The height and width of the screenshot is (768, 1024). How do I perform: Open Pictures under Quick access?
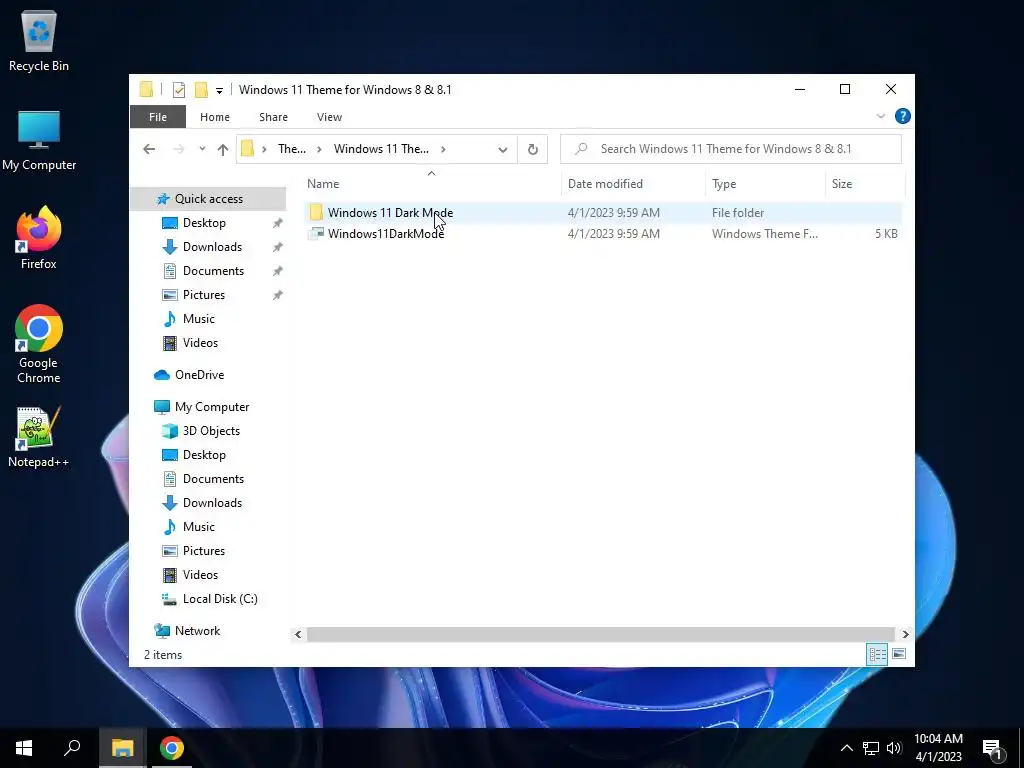(x=204, y=295)
